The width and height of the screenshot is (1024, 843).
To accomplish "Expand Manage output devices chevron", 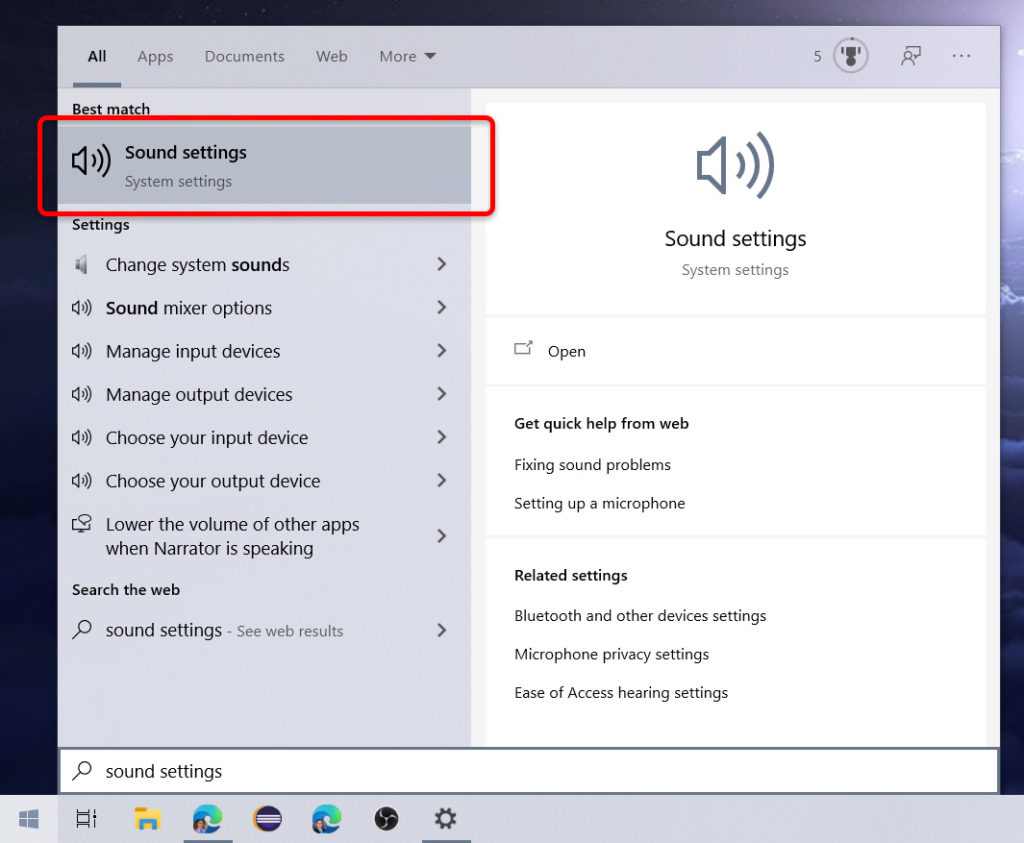I will pyautogui.click(x=441, y=394).
